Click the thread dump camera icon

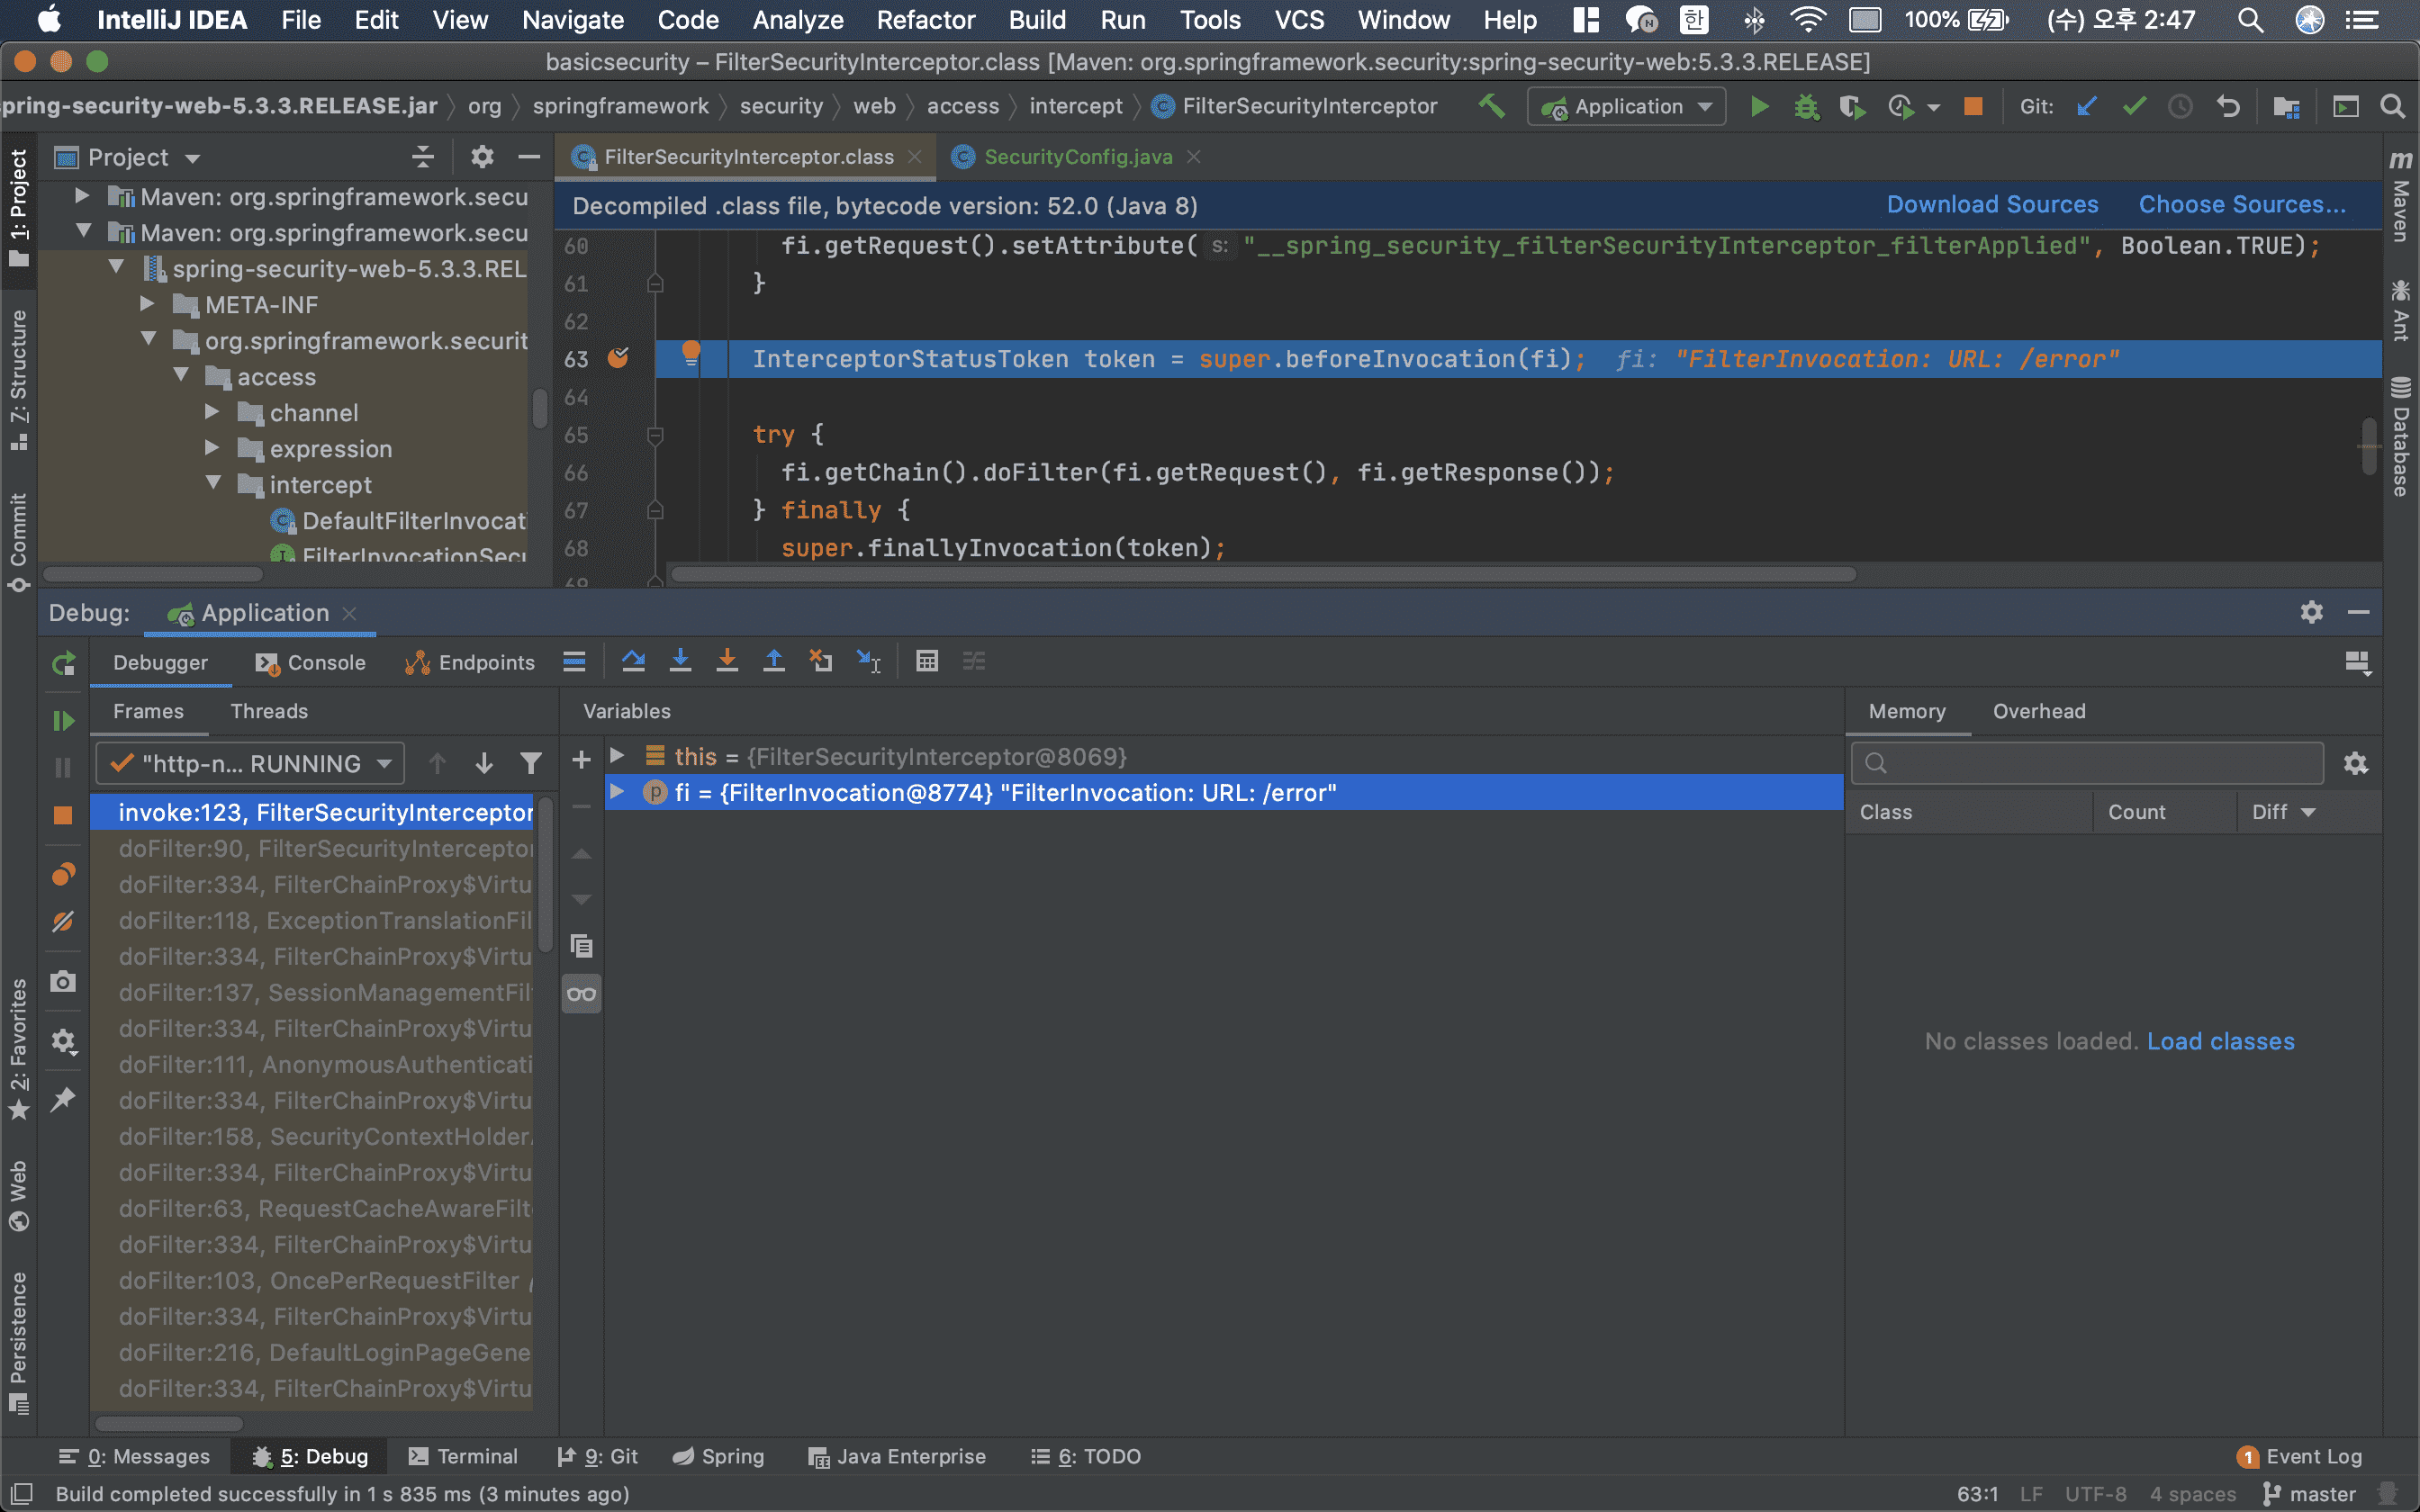click(63, 981)
